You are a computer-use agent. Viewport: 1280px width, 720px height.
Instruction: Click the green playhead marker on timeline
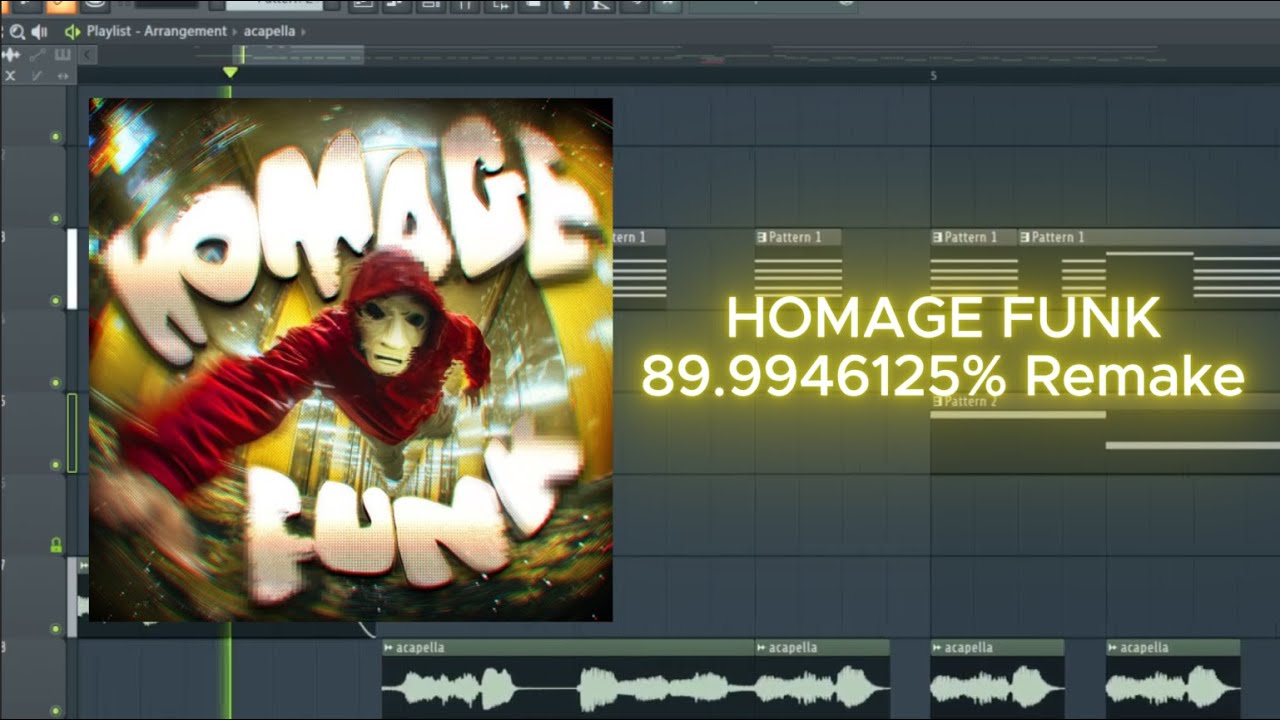(x=230, y=72)
